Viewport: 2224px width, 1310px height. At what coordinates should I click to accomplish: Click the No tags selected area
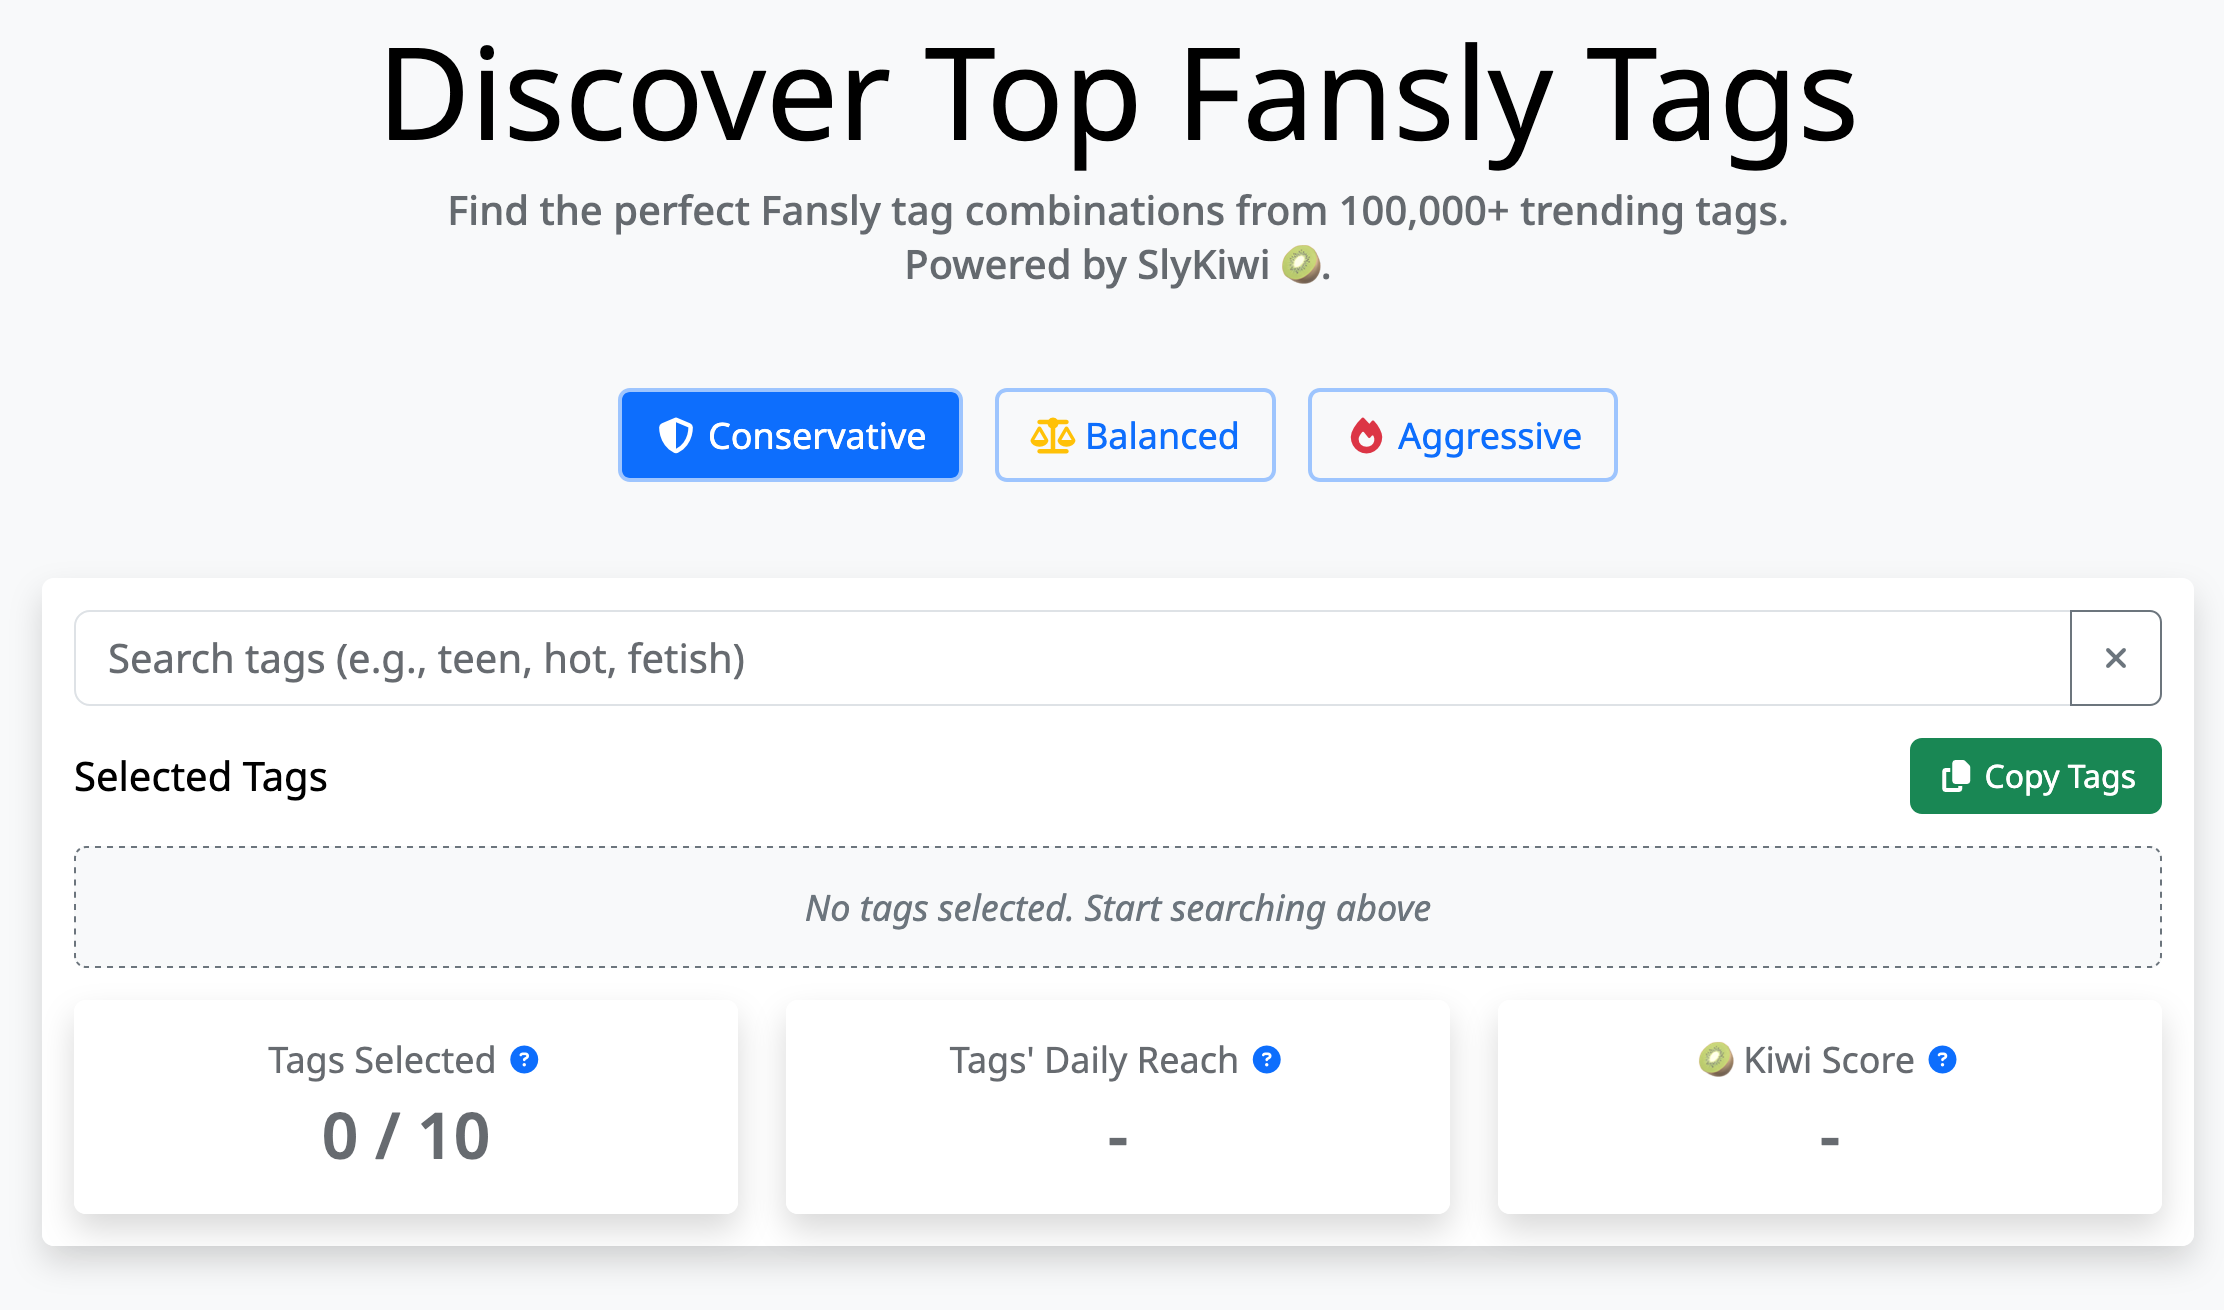[x=1117, y=907]
